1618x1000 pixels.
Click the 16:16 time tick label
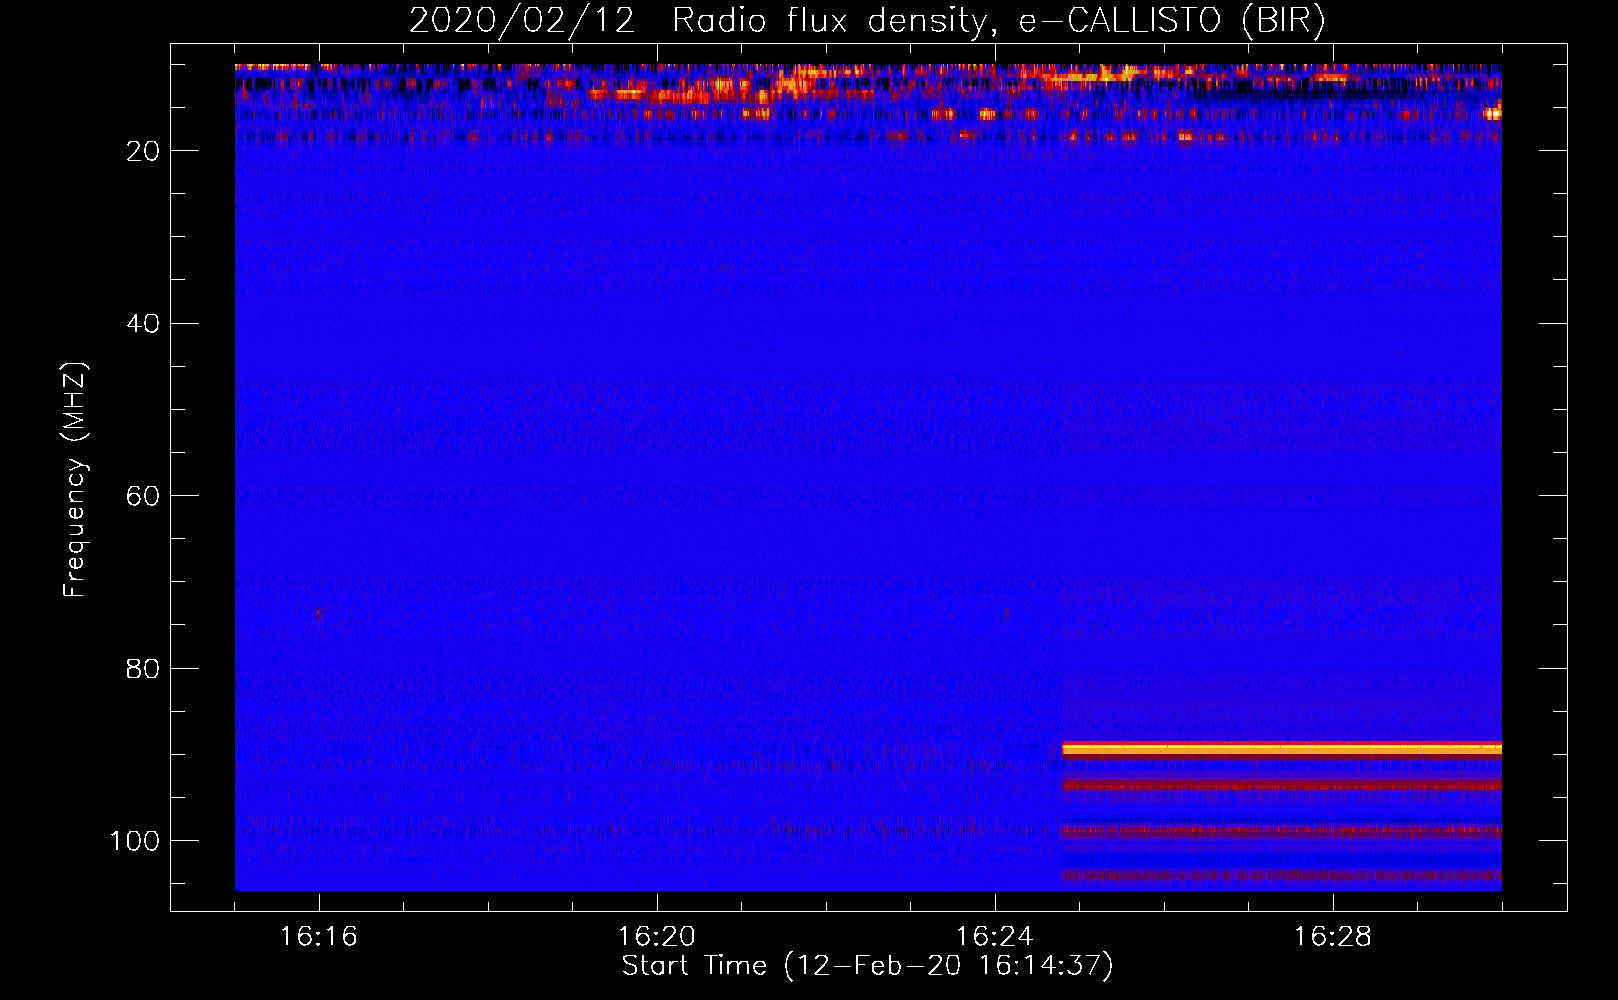pos(319,937)
